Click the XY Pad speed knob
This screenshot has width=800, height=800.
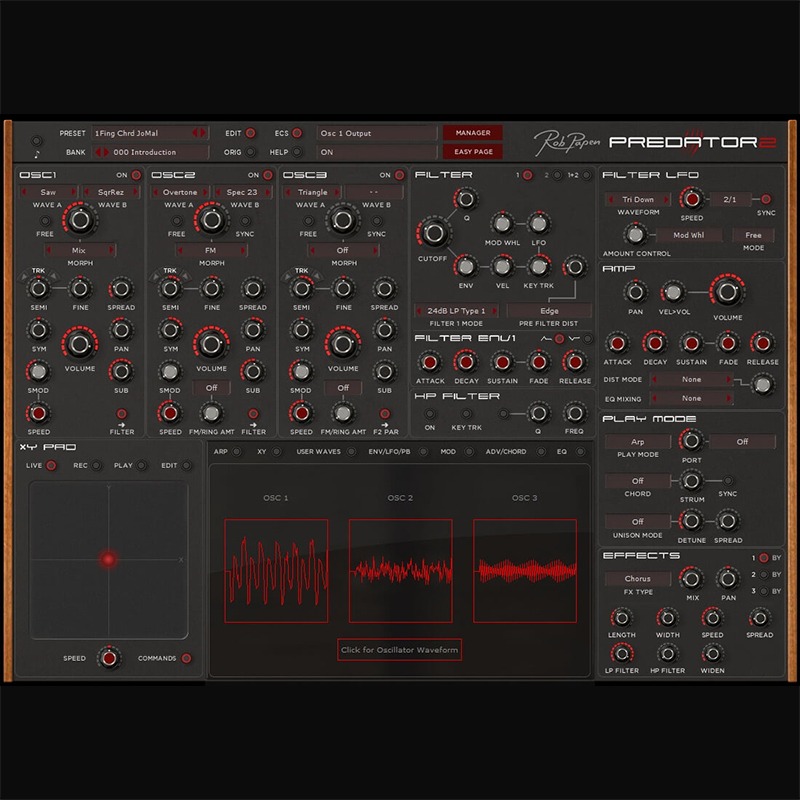coord(109,658)
